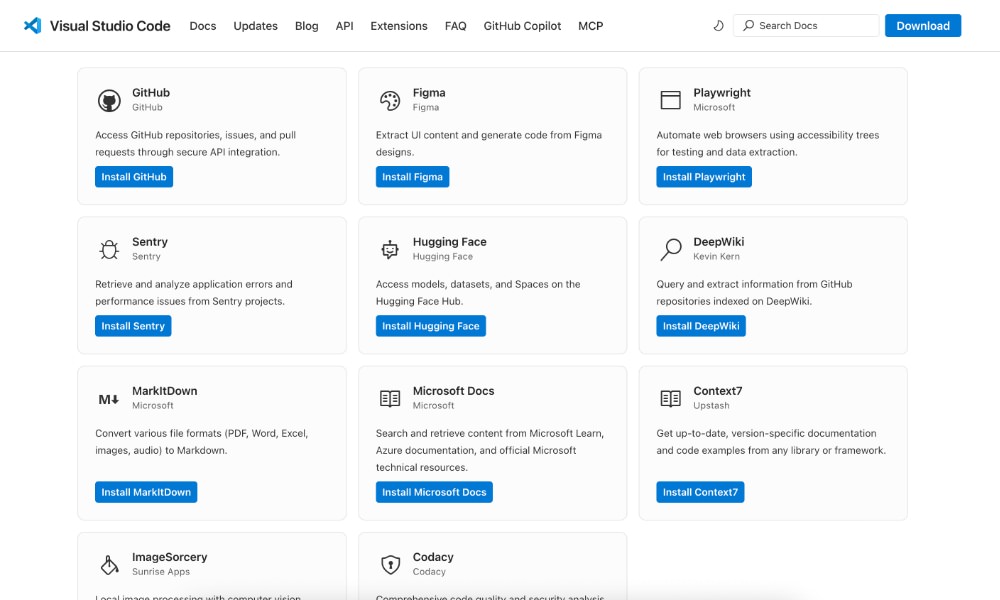Image resolution: width=1000 pixels, height=600 pixels.
Task: Click the Figma server logo icon
Action: [391, 99]
